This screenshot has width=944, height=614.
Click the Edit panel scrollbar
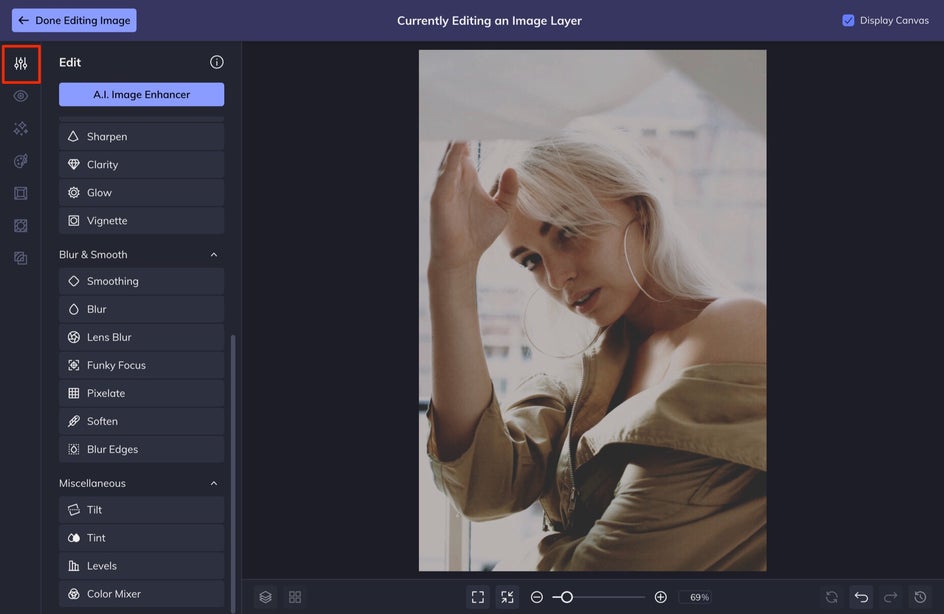pos(233,473)
